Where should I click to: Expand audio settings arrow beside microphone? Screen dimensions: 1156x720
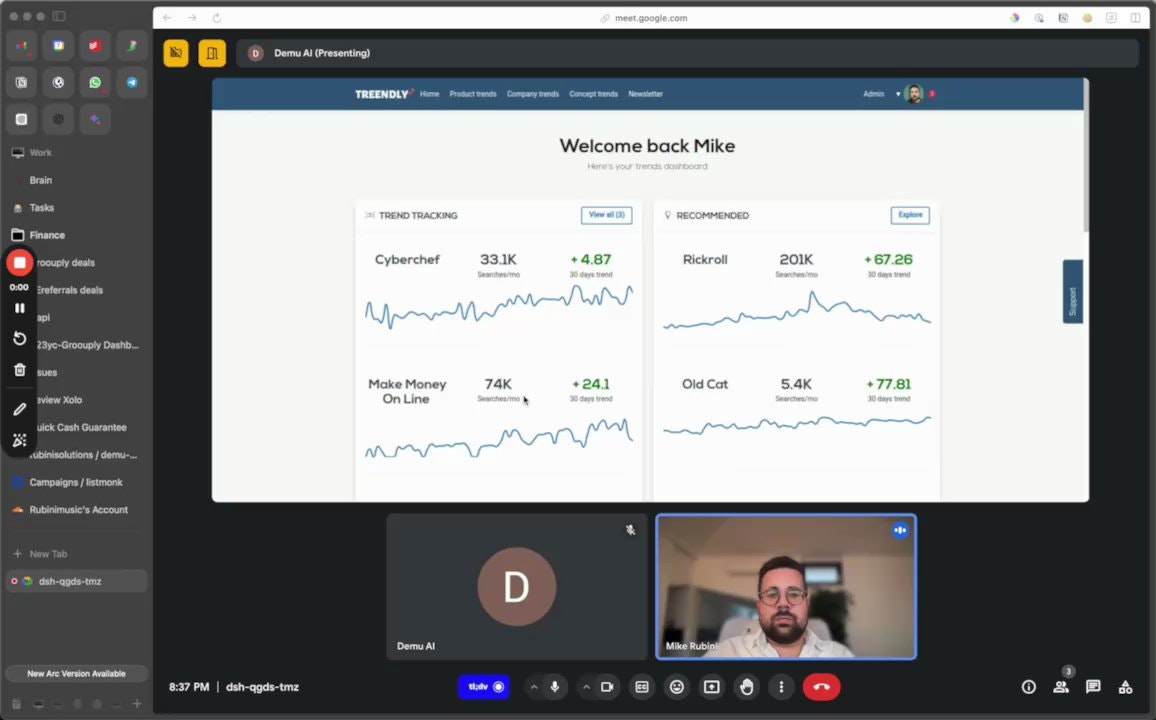pyautogui.click(x=533, y=687)
